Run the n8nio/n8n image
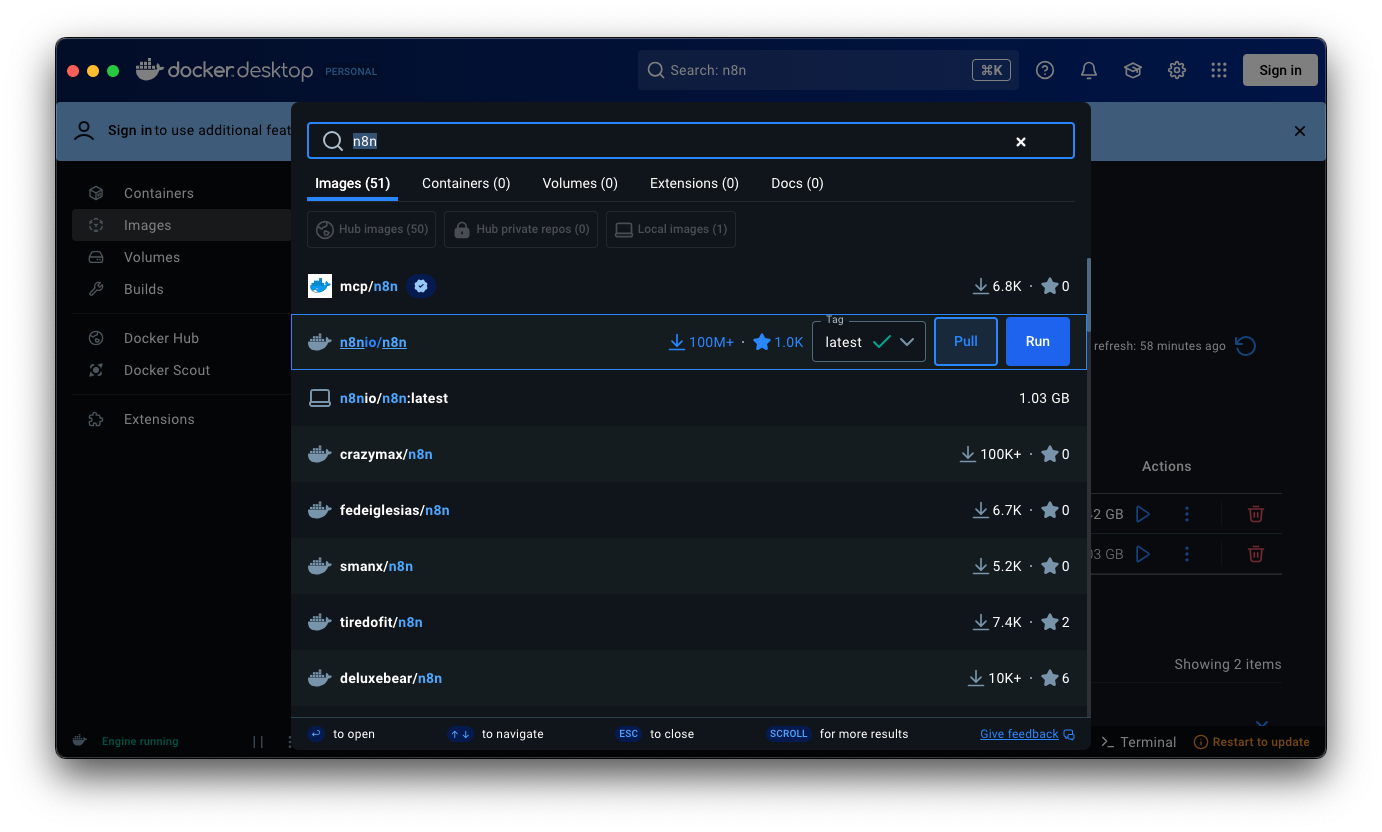Image resolution: width=1382 pixels, height=832 pixels. tap(1038, 342)
